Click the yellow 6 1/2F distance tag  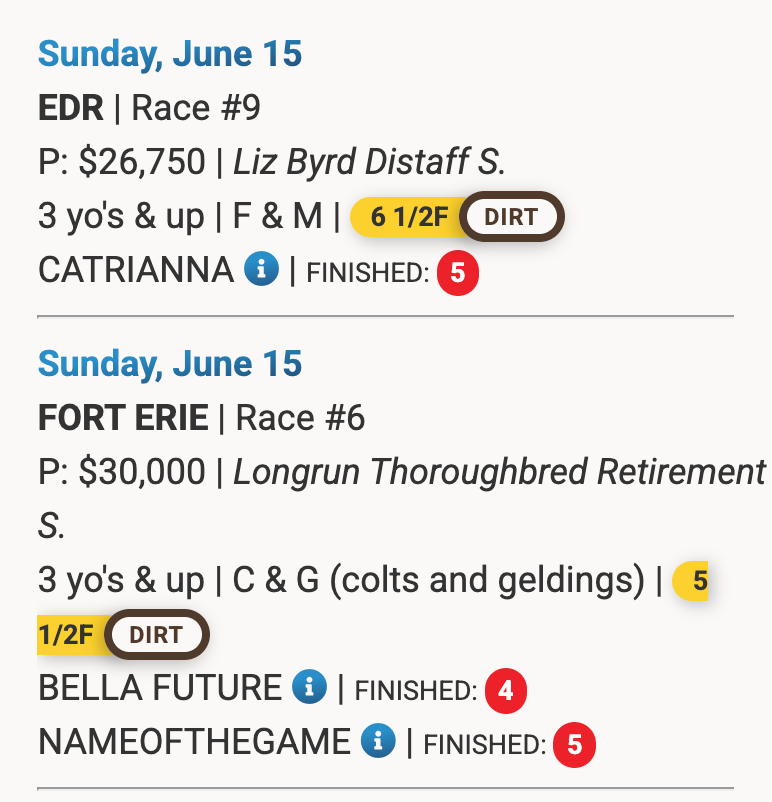[409, 217]
